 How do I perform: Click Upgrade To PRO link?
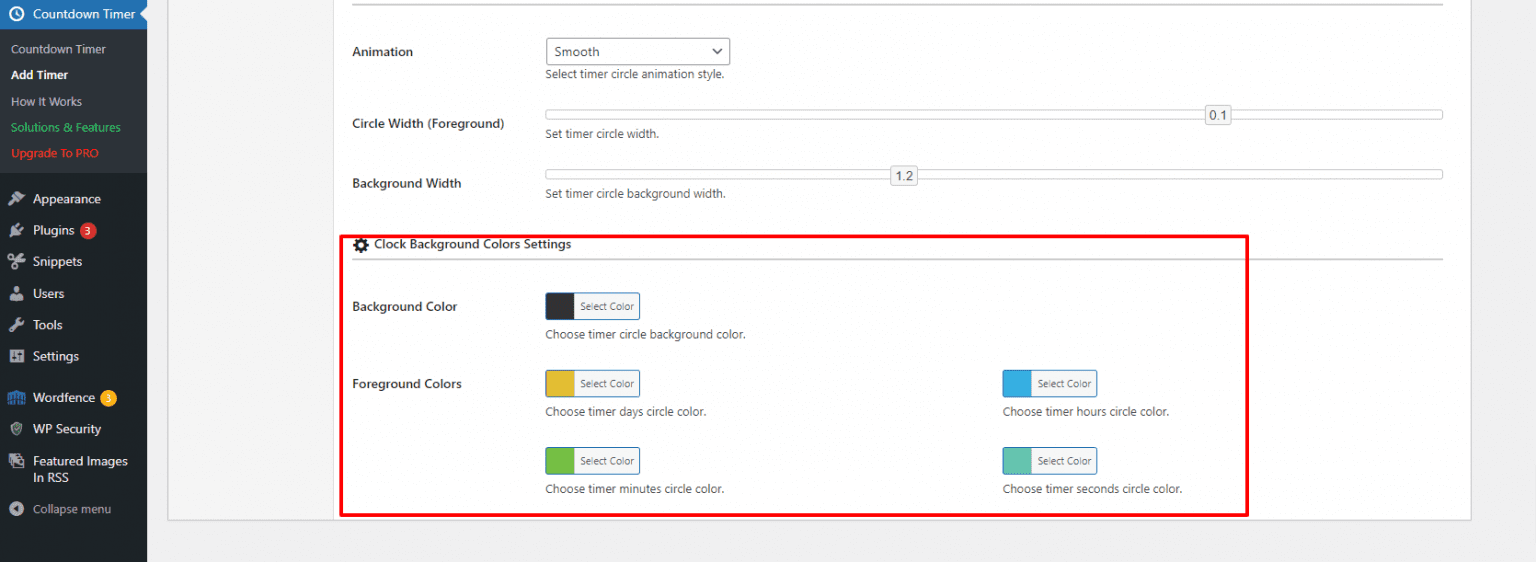point(54,153)
